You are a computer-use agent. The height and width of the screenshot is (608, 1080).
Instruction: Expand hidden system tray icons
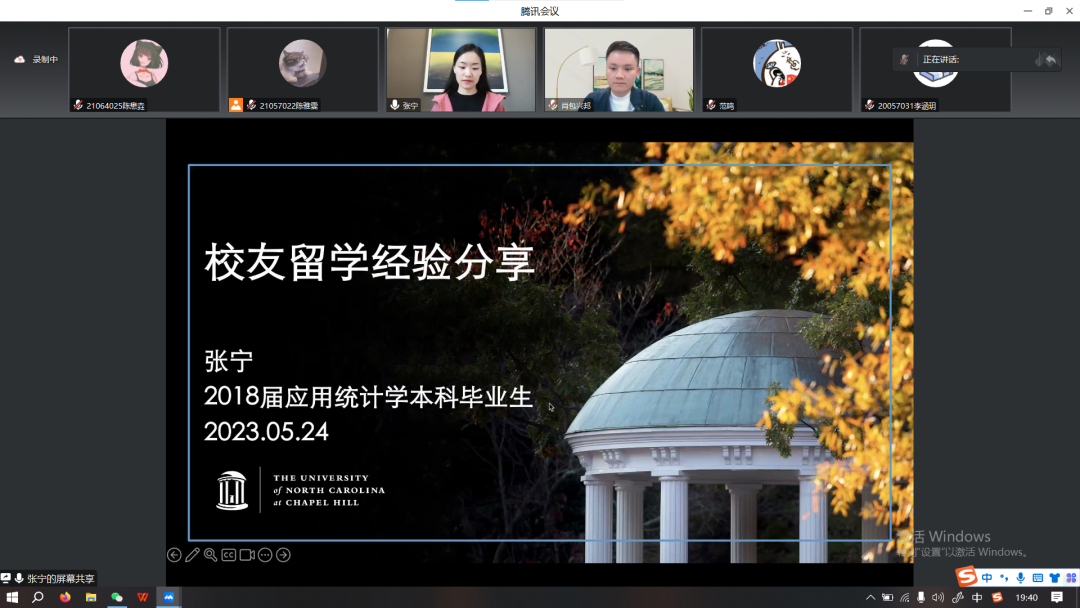point(870,598)
